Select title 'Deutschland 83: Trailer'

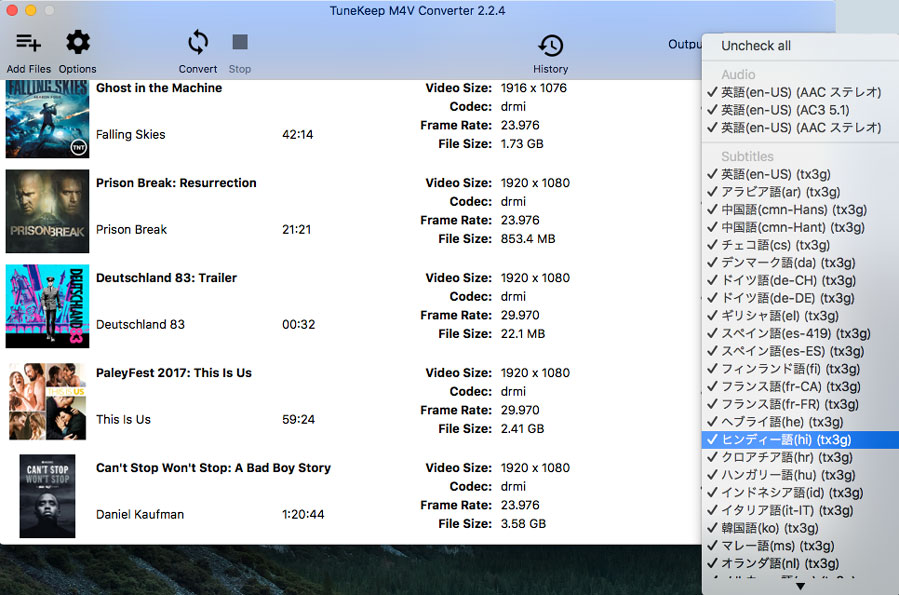tap(166, 278)
